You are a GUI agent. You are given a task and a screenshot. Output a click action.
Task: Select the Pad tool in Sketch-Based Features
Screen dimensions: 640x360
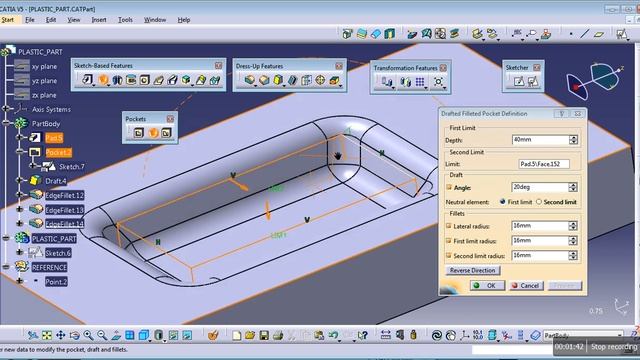tap(87, 80)
